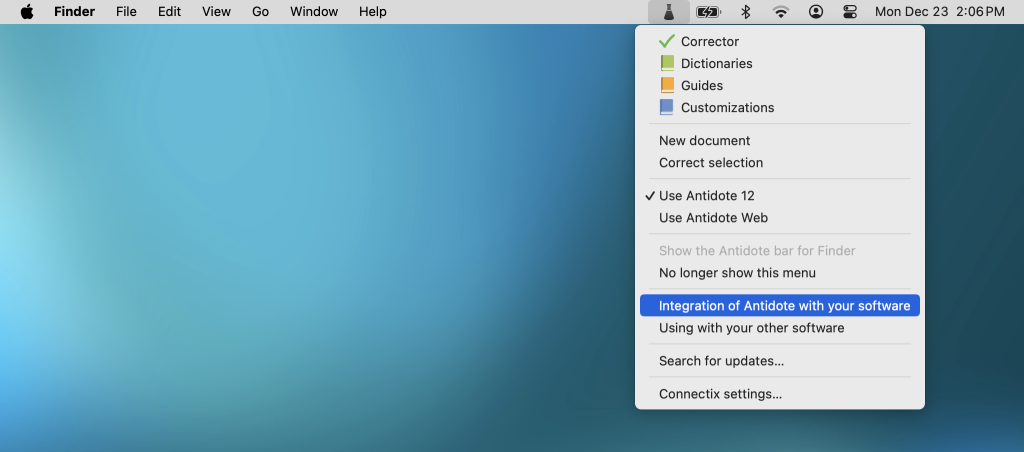This screenshot has height=452, width=1024.
Task: Select New document from the menu
Action: click(x=704, y=141)
